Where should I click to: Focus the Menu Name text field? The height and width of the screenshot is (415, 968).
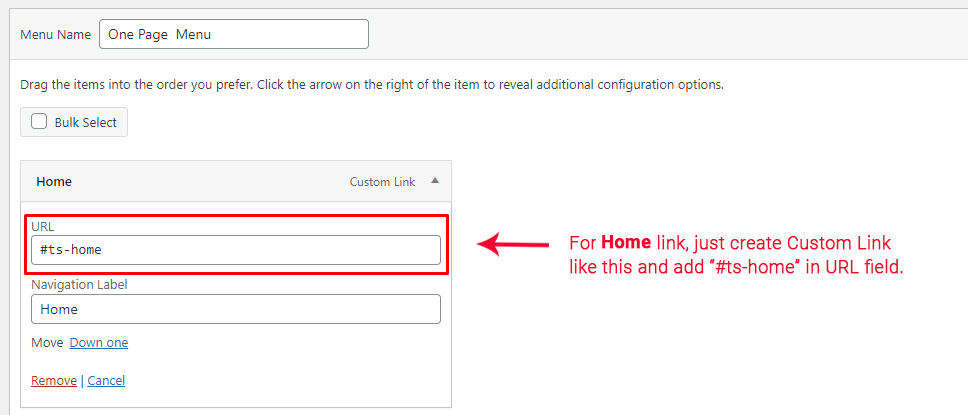(x=233, y=34)
